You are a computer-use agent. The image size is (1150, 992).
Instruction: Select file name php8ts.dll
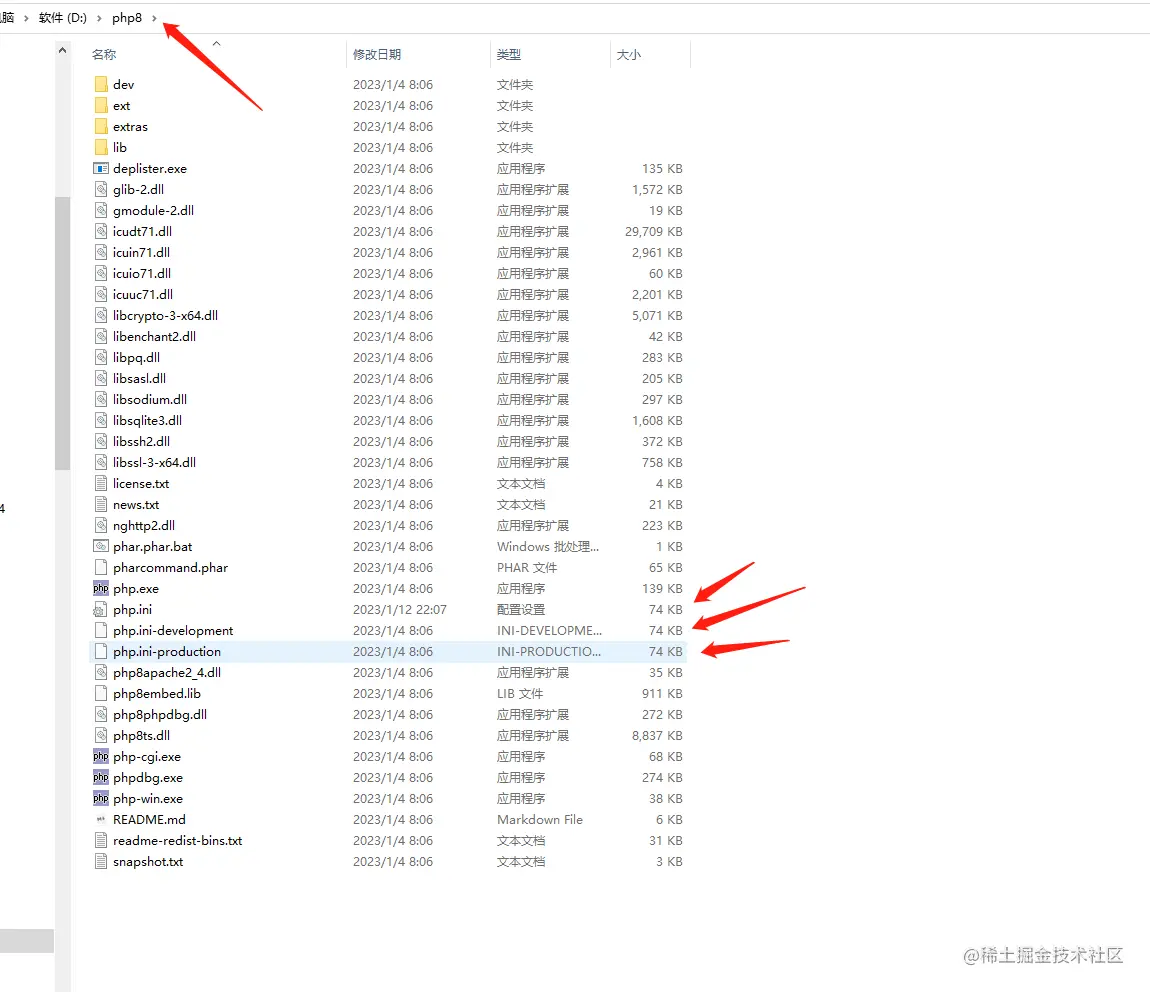(x=142, y=735)
